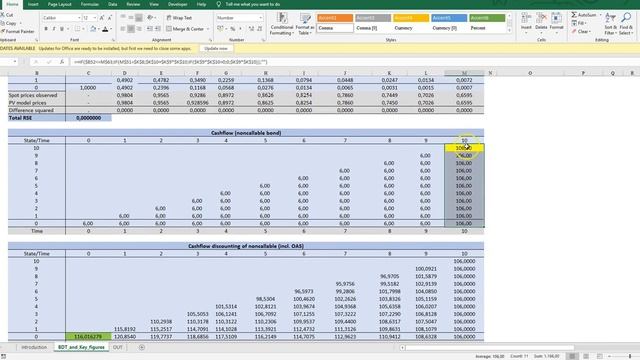This screenshot has width=640, height=360.
Task: Click the decrease decimal icon
Action: (x=260, y=29)
